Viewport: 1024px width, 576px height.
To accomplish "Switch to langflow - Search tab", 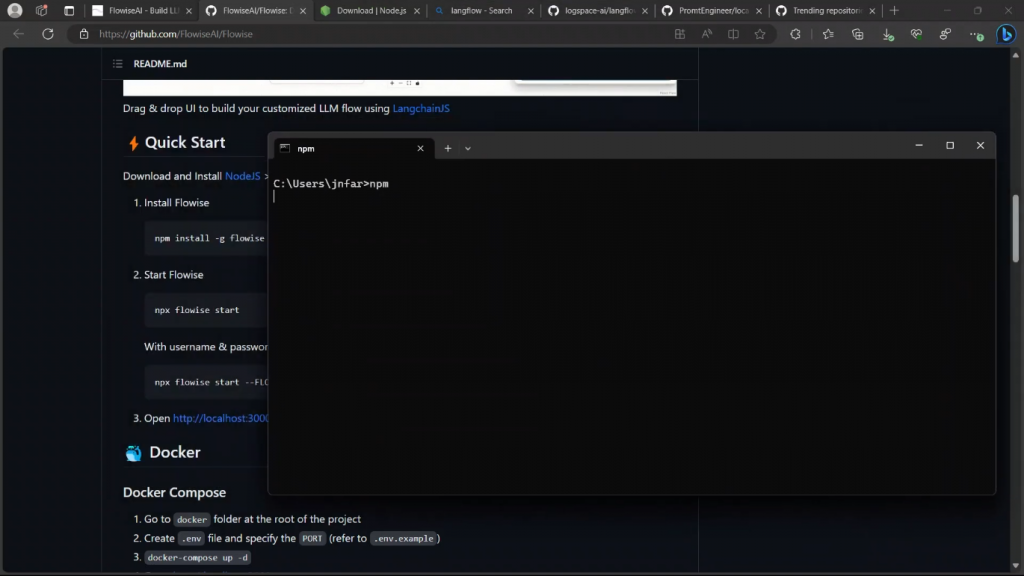I will tap(481, 10).
